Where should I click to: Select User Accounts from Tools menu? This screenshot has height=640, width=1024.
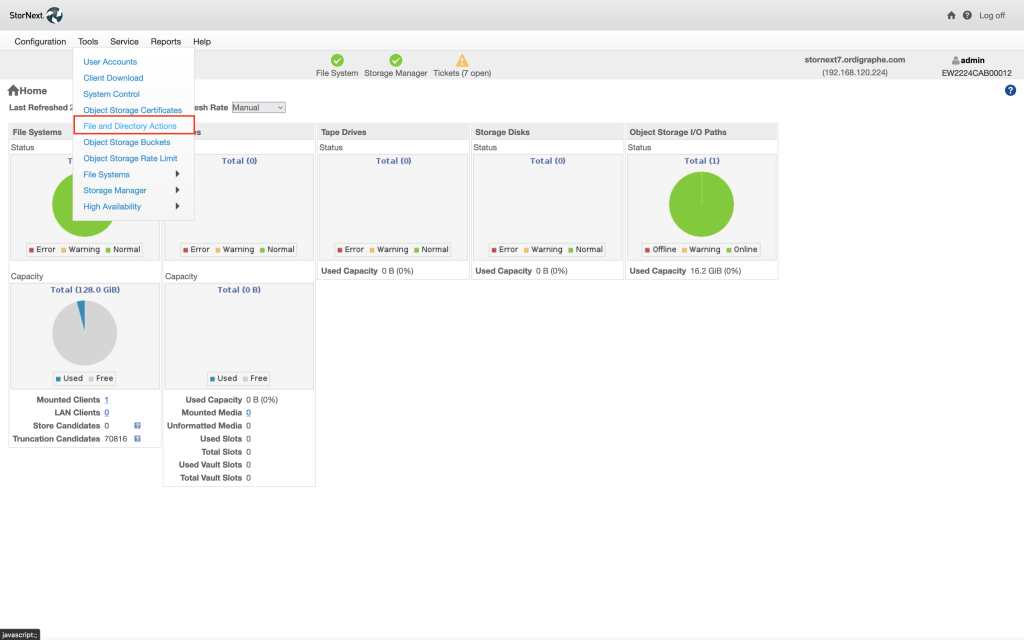click(110, 62)
